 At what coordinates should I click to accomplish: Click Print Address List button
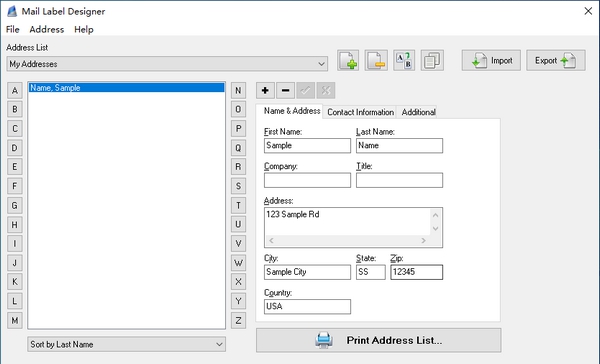tap(378, 340)
